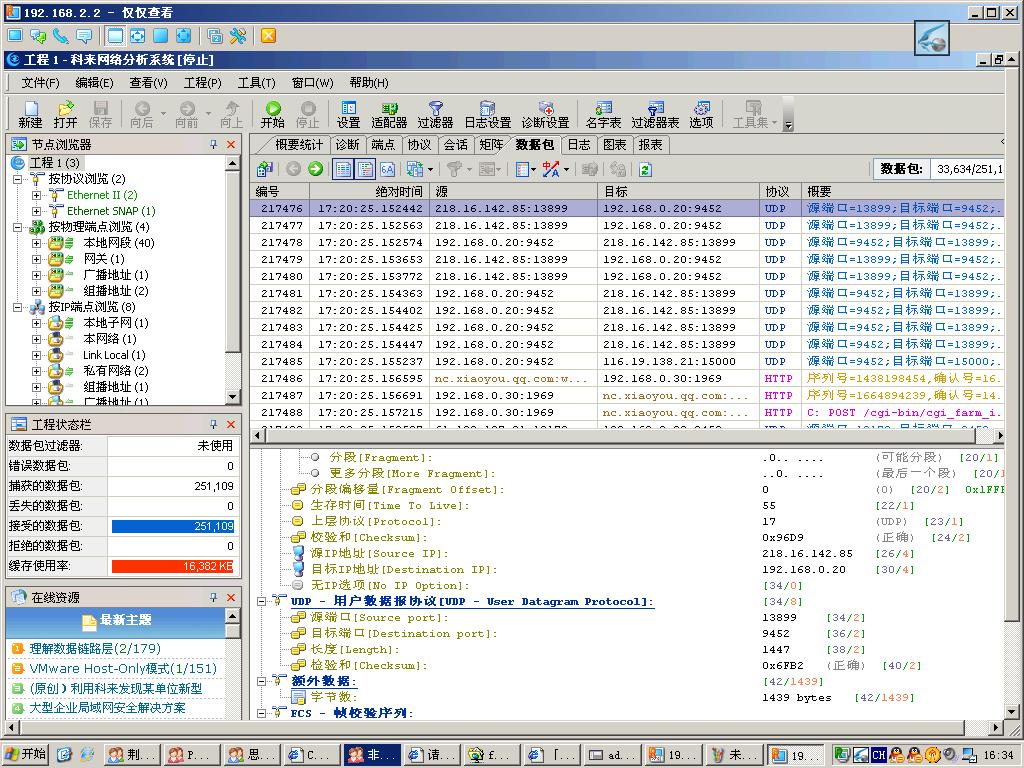Open the 工具(T) menu
Image resolution: width=1024 pixels, height=768 pixels.
256,83
